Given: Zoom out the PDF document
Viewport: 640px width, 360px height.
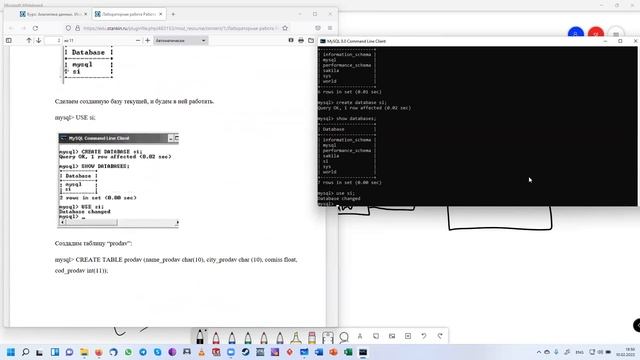Looking at the screenshot, I should pyautogui.click(x=138, y=40).
